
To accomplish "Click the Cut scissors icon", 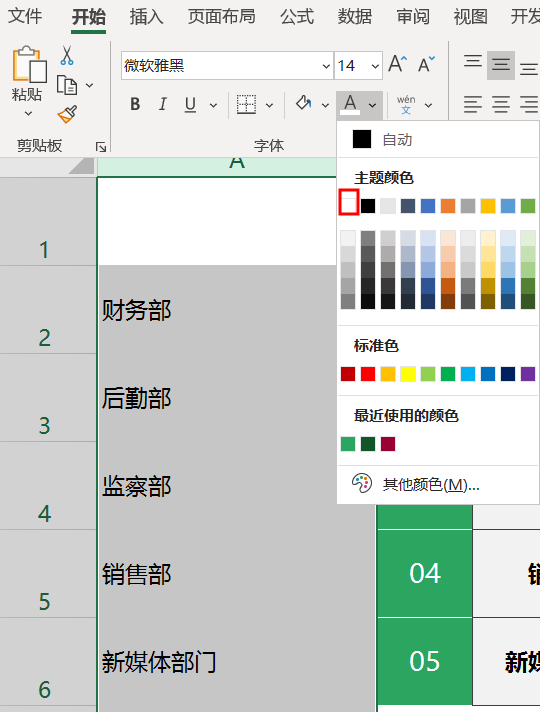I will 67,55.
